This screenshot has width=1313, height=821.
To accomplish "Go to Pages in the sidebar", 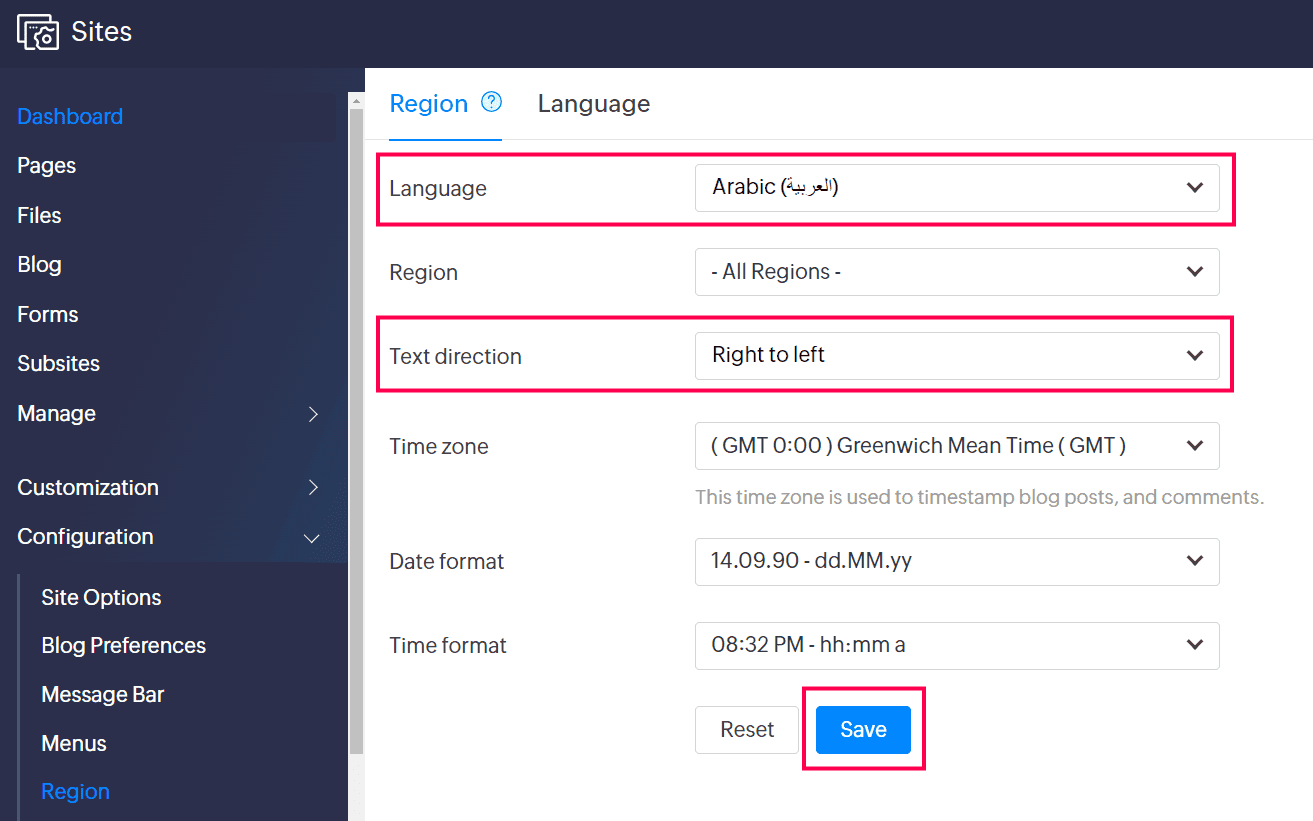I will (47, 166).
